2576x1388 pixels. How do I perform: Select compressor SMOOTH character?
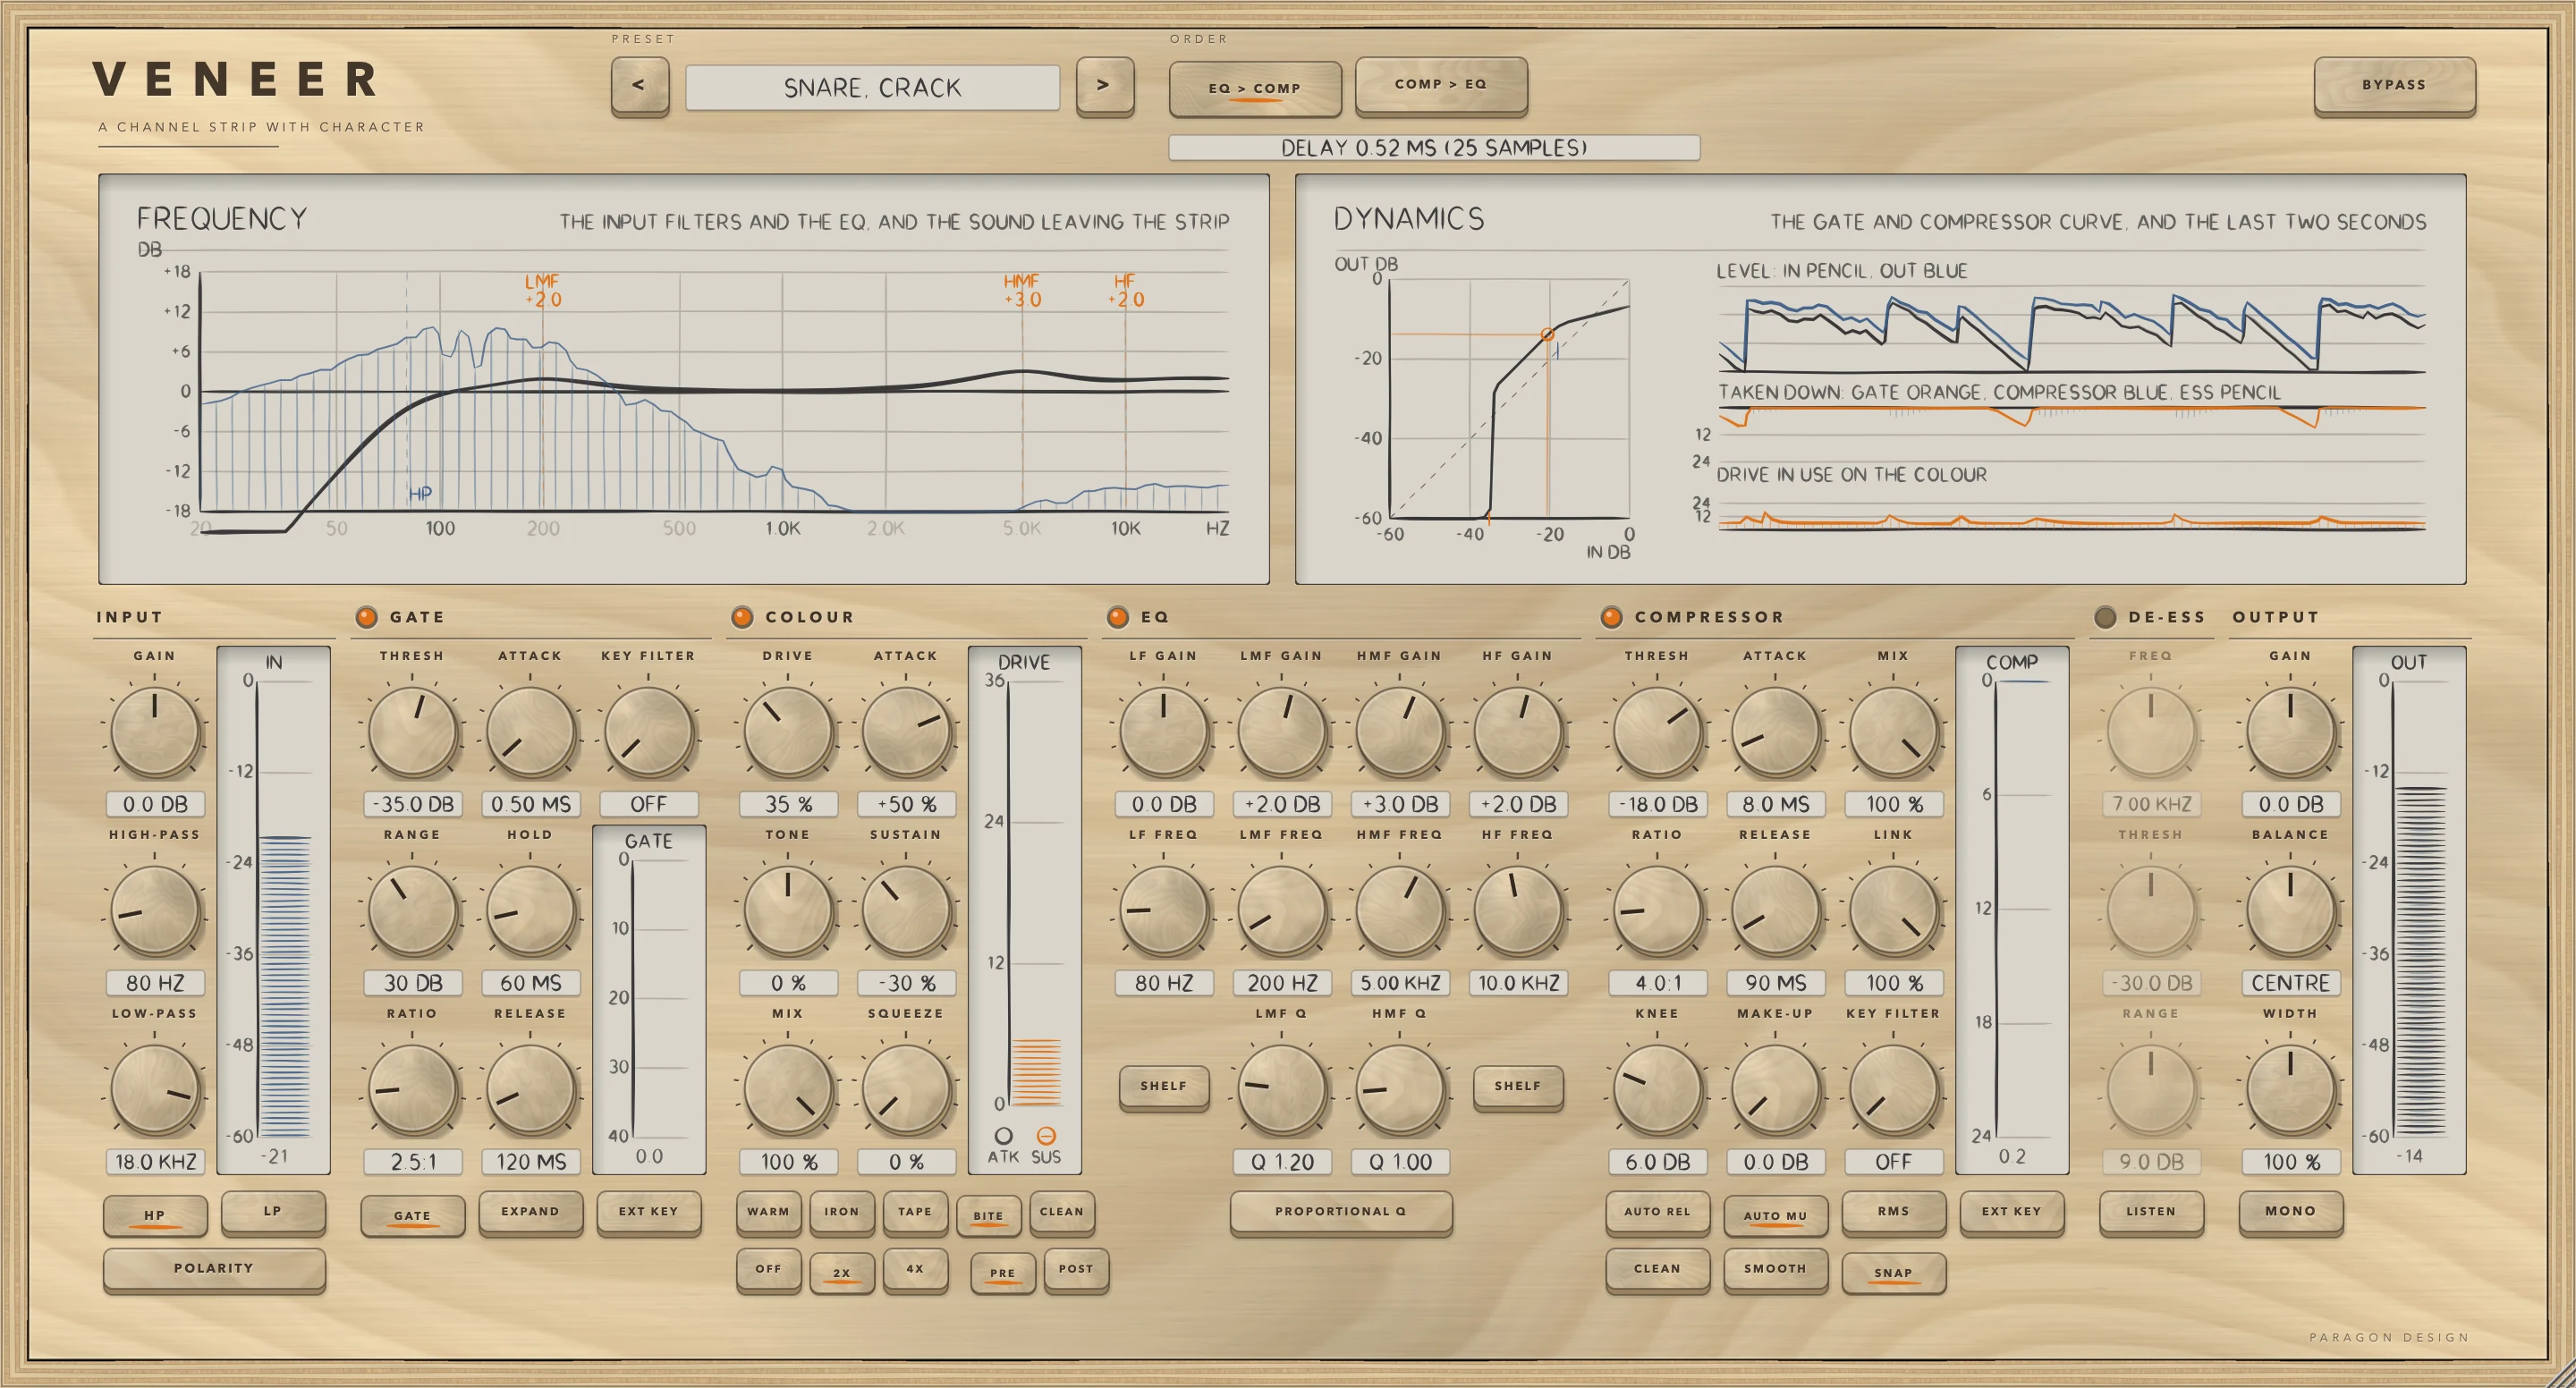pyautogui.click(x=1775, y=1270)
